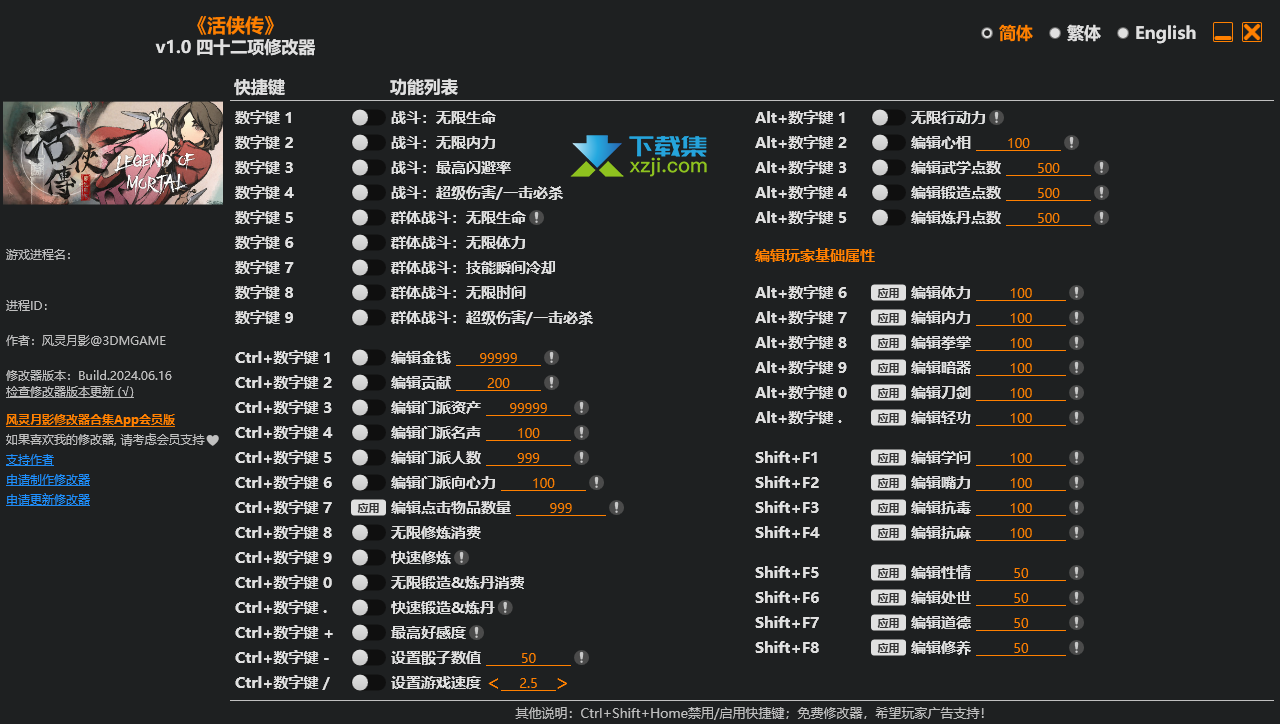Select English language option

[1157, 33]
